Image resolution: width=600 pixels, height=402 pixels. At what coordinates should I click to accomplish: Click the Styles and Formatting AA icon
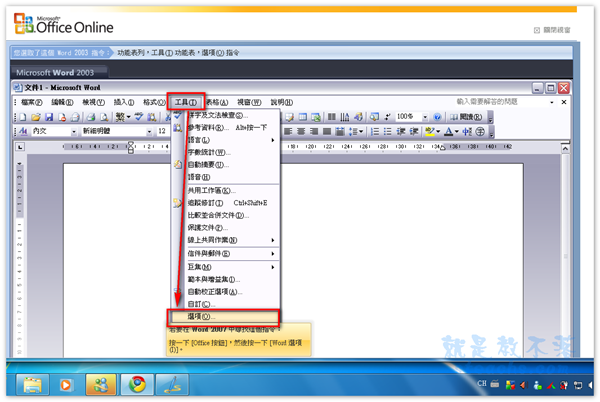(23, 131)
